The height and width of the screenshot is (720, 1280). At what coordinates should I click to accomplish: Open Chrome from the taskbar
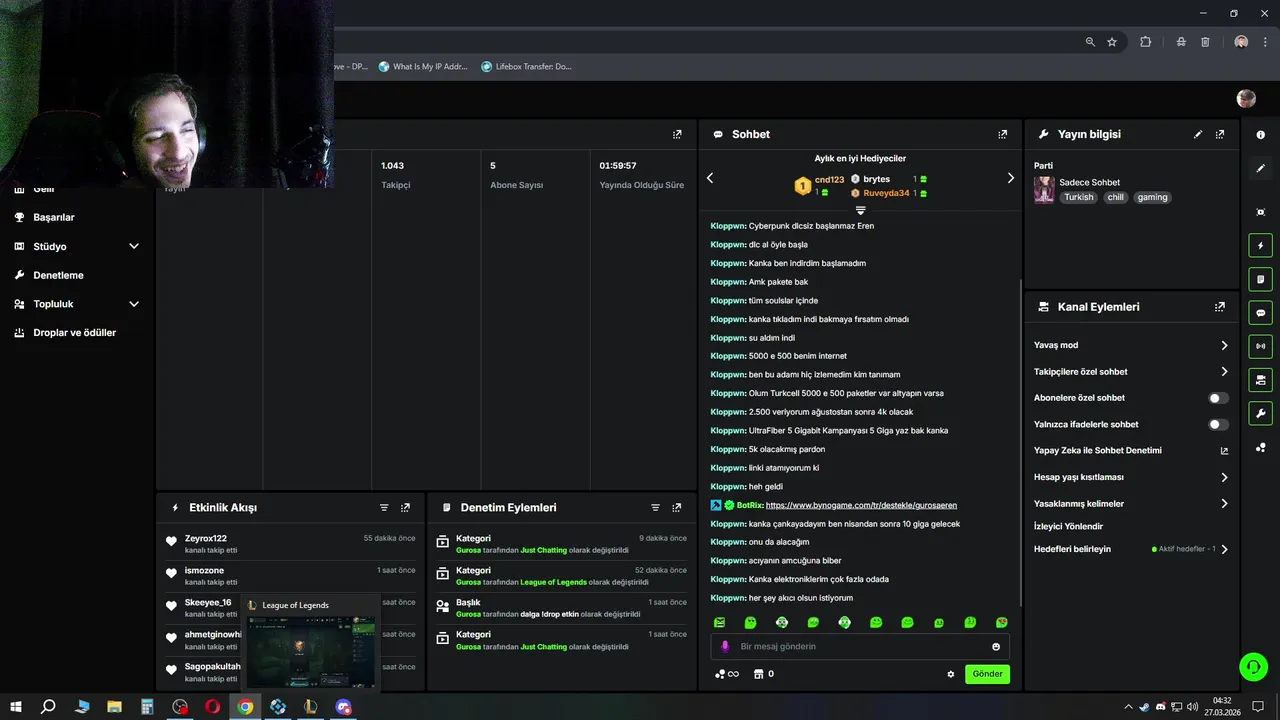click(245, 707)
